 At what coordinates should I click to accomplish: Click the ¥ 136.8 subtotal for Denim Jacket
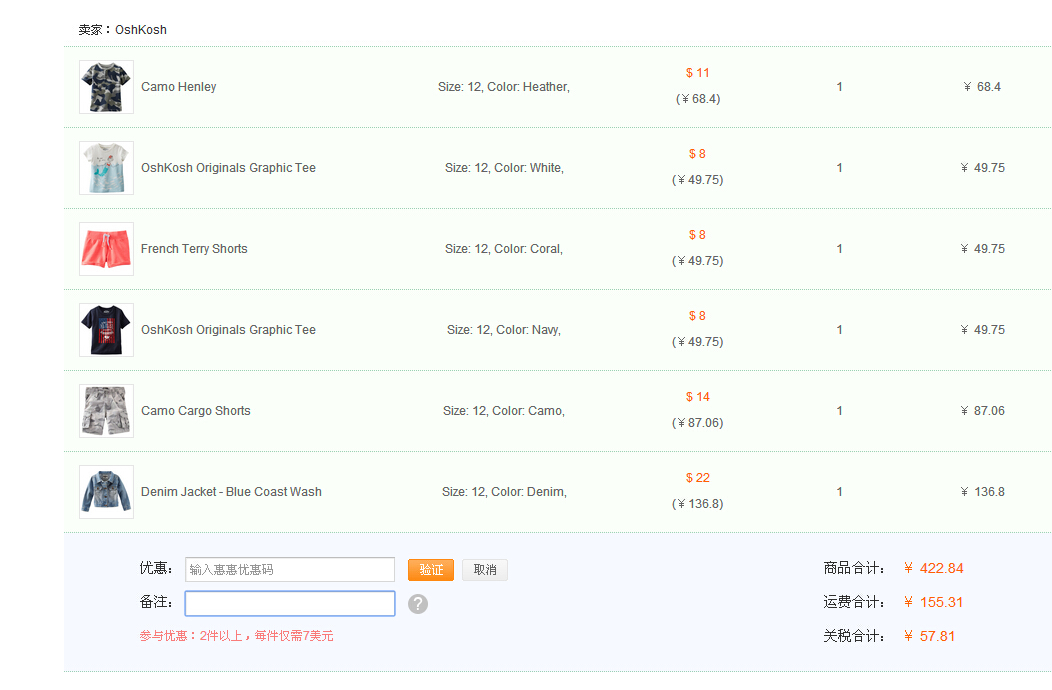coord(982,492)
